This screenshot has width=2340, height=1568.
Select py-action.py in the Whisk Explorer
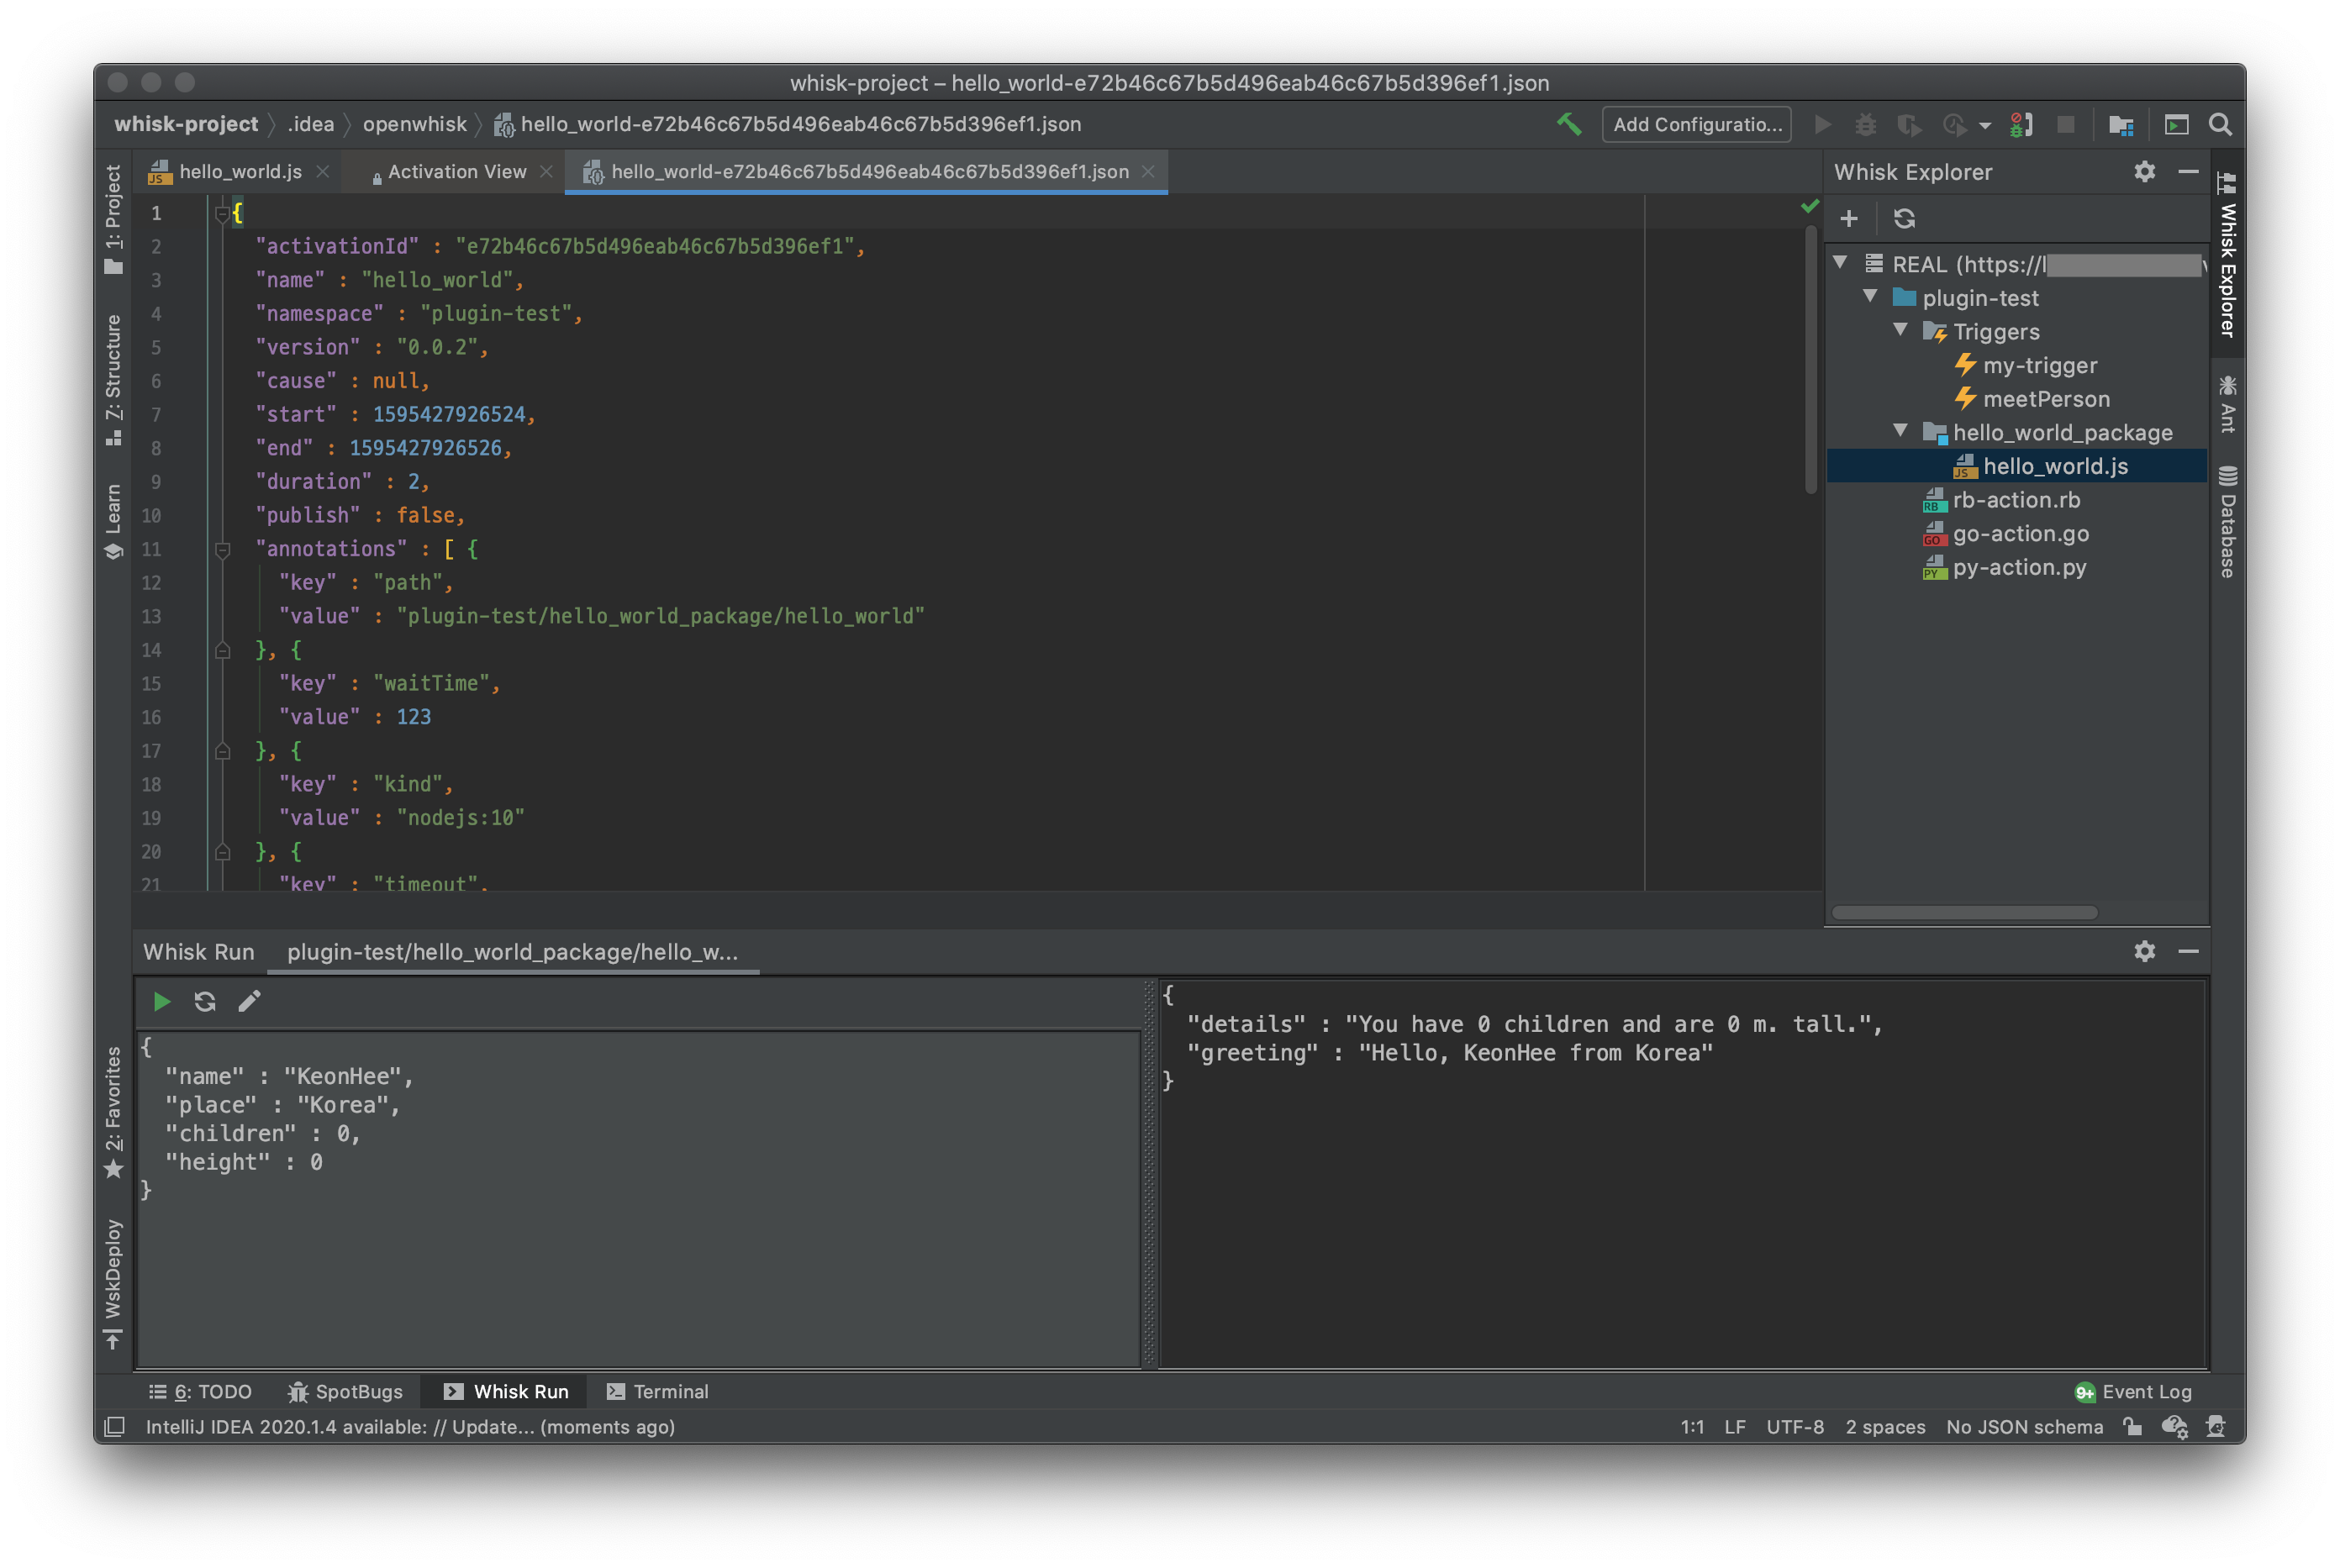coord(2020,567)
